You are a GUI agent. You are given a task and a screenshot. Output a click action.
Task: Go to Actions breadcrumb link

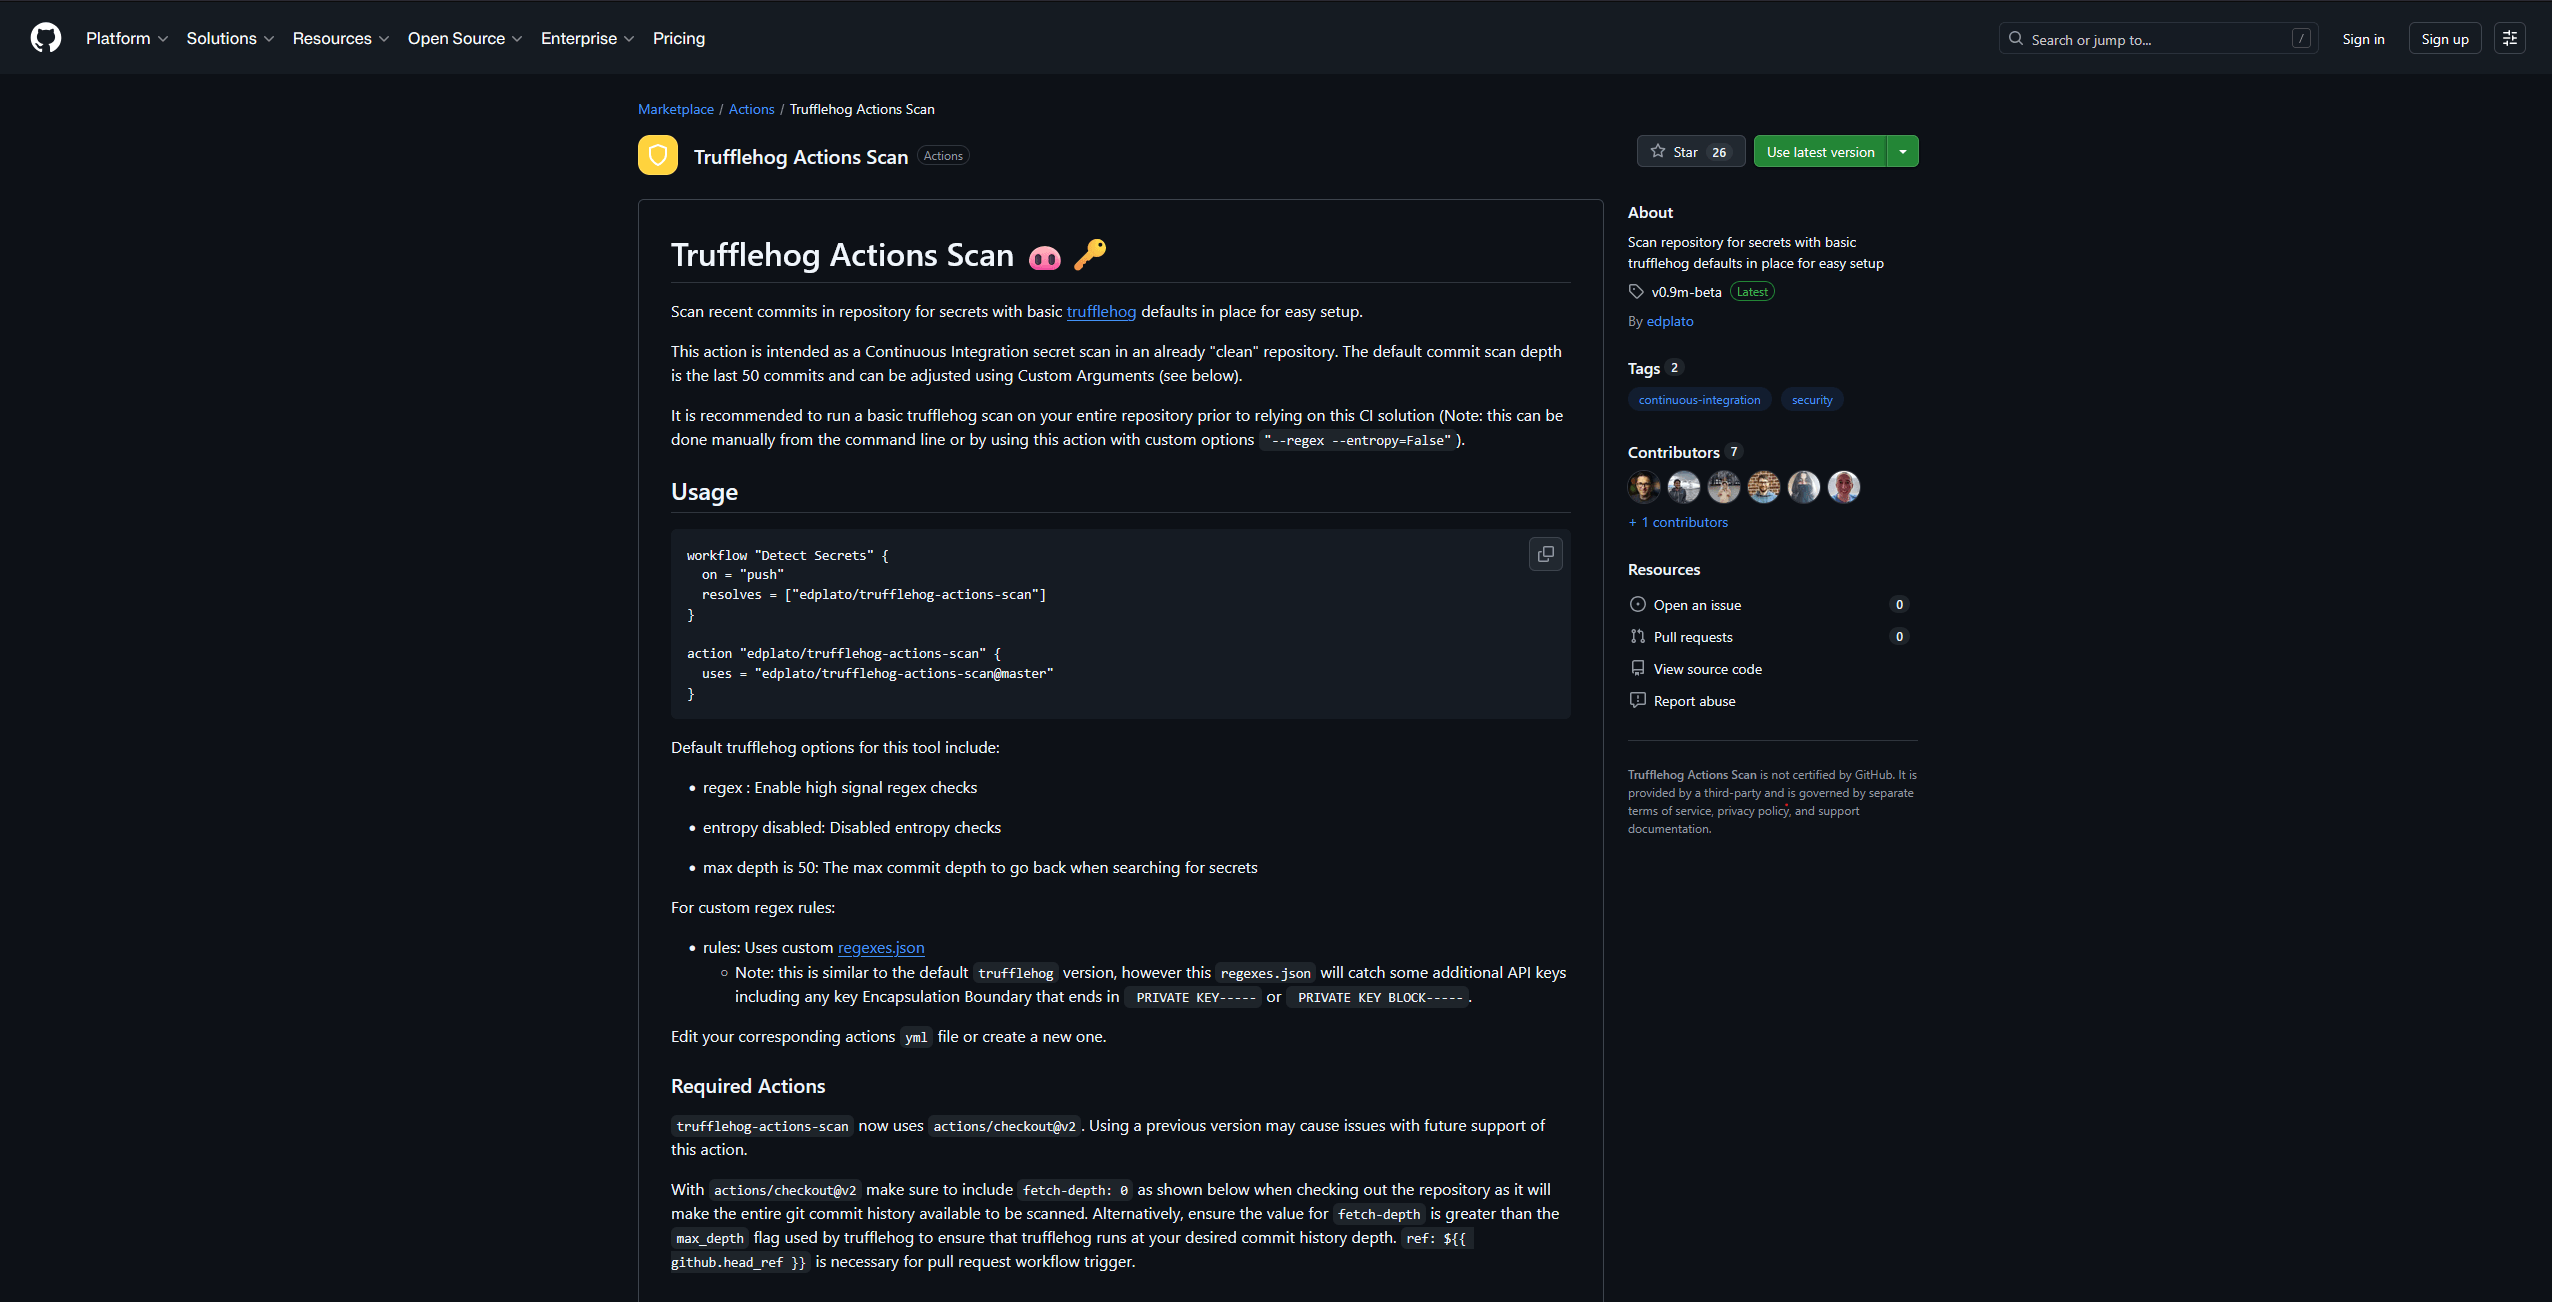[751, 109]
